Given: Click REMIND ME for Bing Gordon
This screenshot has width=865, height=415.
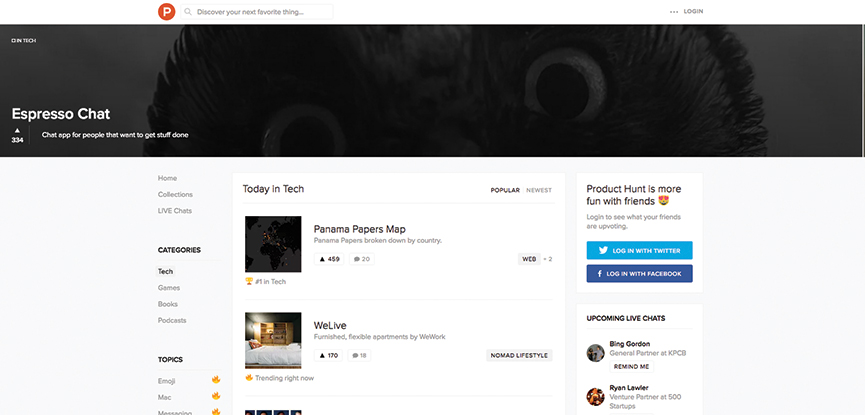Looking at the screenshot, I should tap(632, 367).
